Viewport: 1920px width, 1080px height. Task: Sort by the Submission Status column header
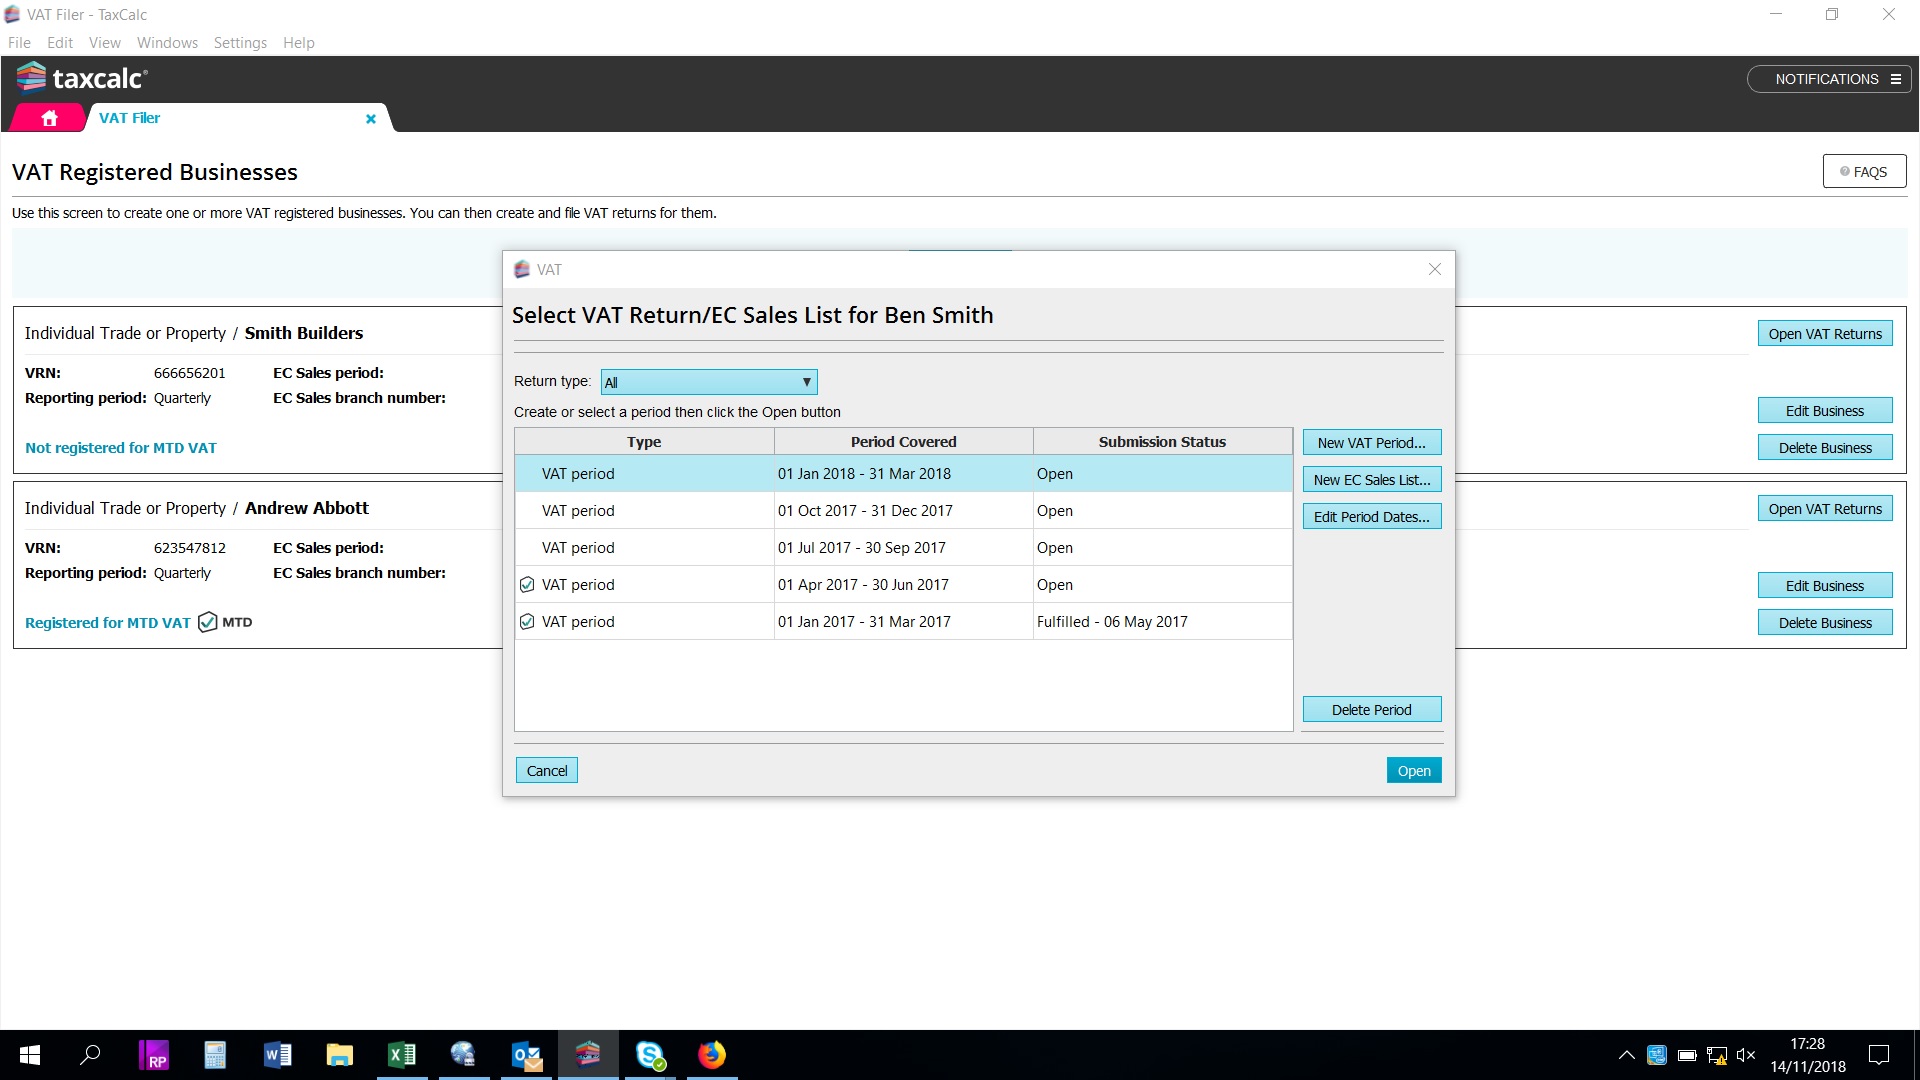[1161, 442]
